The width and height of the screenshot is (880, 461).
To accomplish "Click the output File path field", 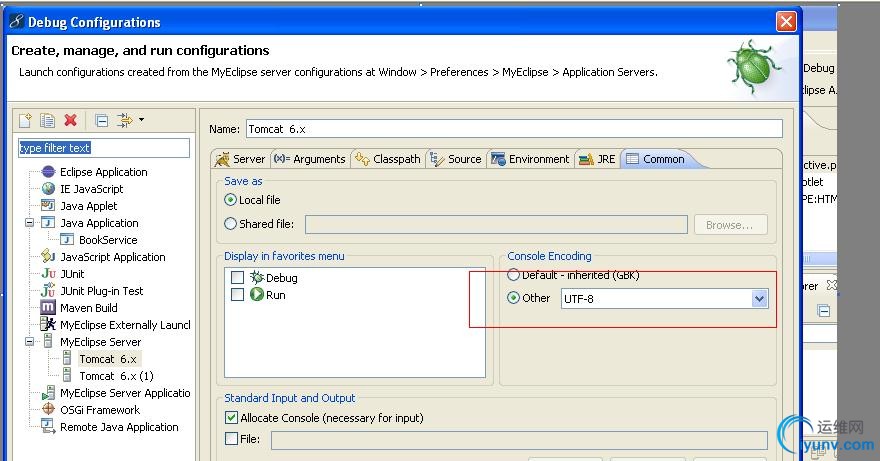I will (519, 440).
